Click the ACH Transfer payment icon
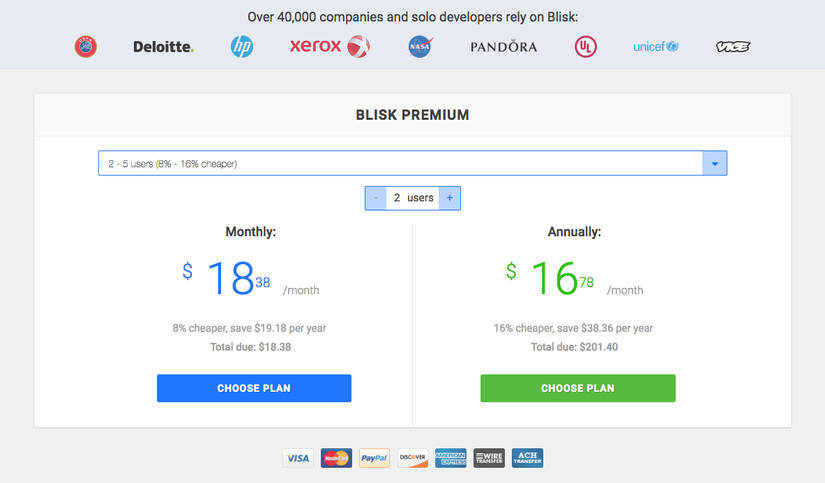The image size is (825, 483). pos(527,458)
